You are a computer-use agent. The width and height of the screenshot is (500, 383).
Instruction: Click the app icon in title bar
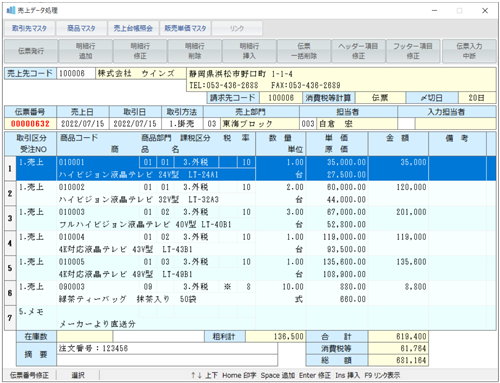(x=11, y=10)
